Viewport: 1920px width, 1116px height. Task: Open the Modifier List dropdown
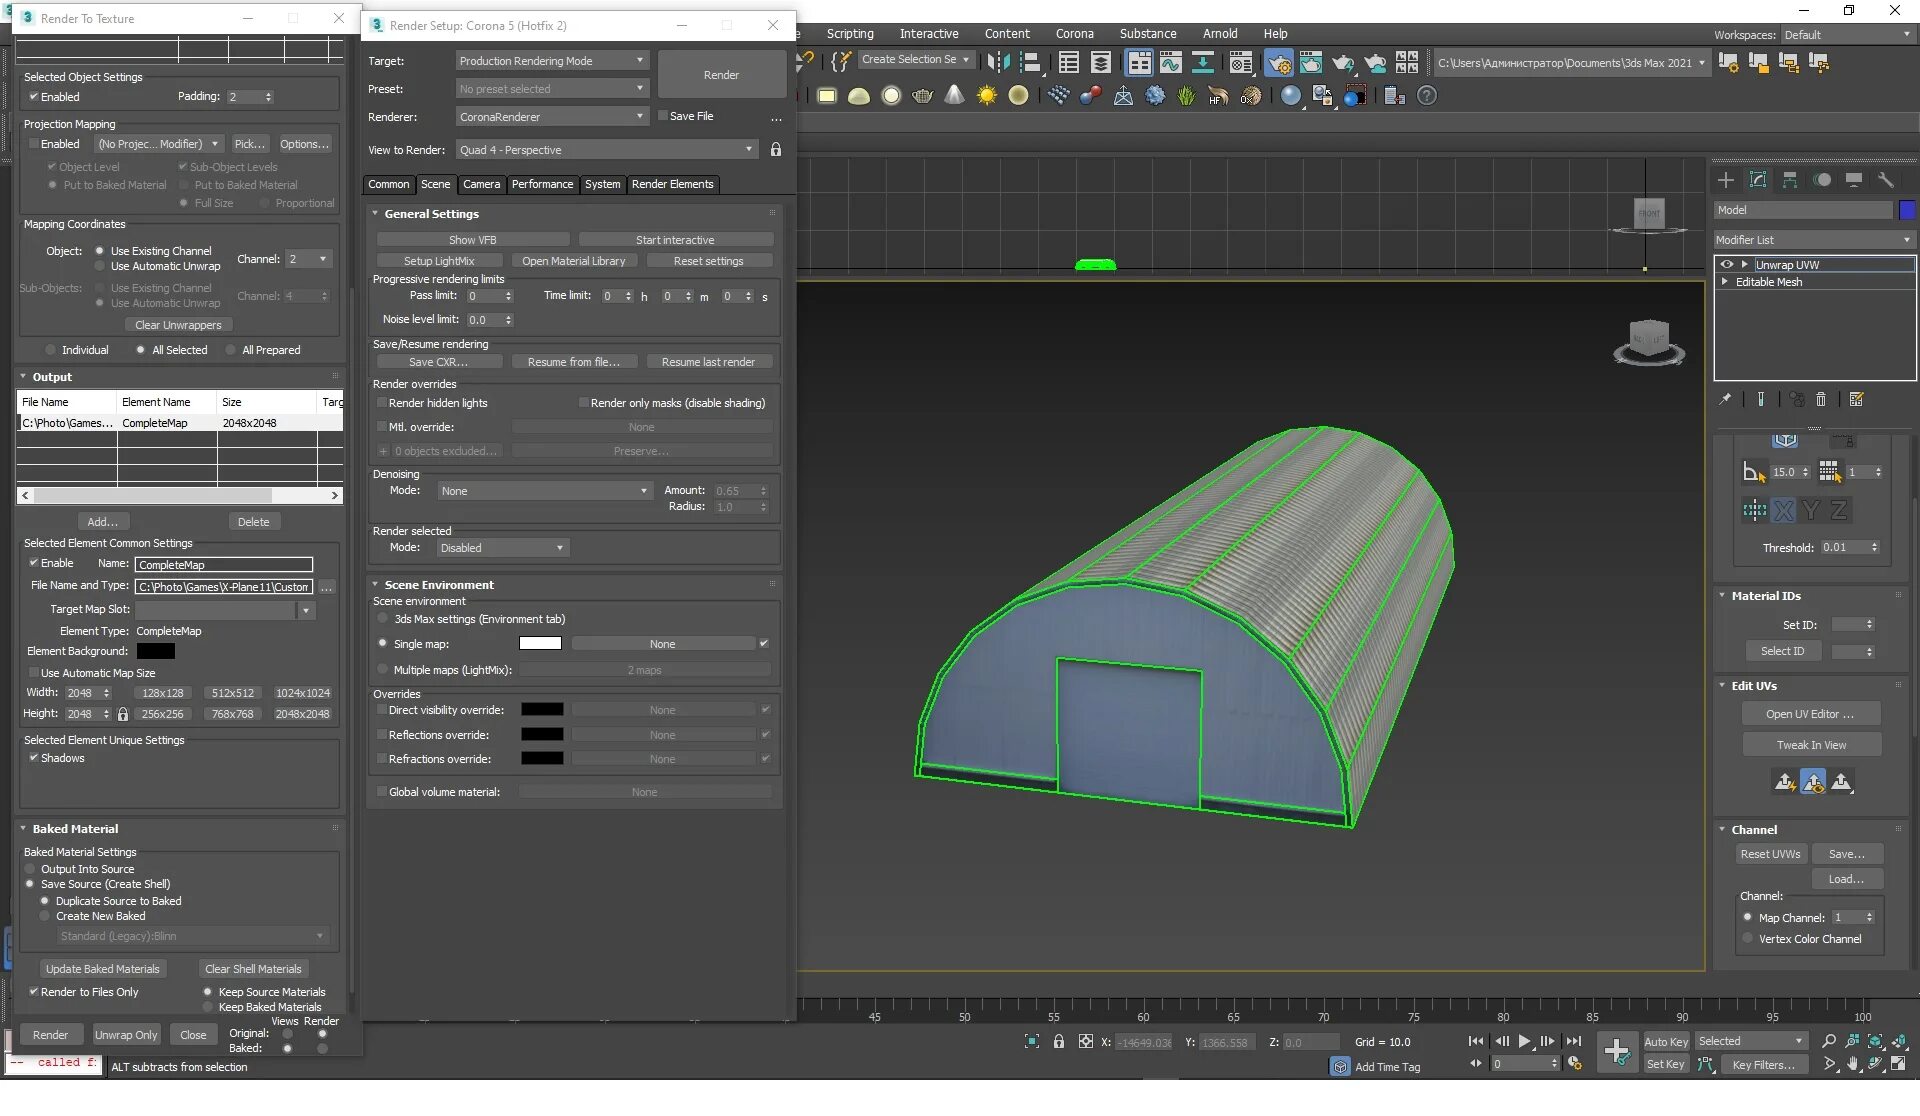pyautogui.click(x=1813, y=240)
